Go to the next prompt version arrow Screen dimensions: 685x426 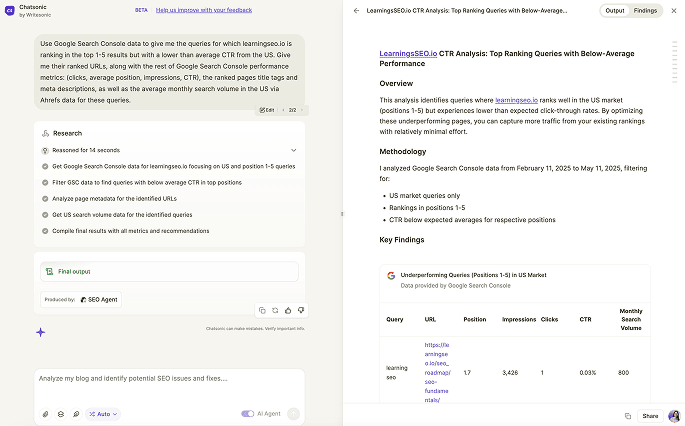[302, 110]
